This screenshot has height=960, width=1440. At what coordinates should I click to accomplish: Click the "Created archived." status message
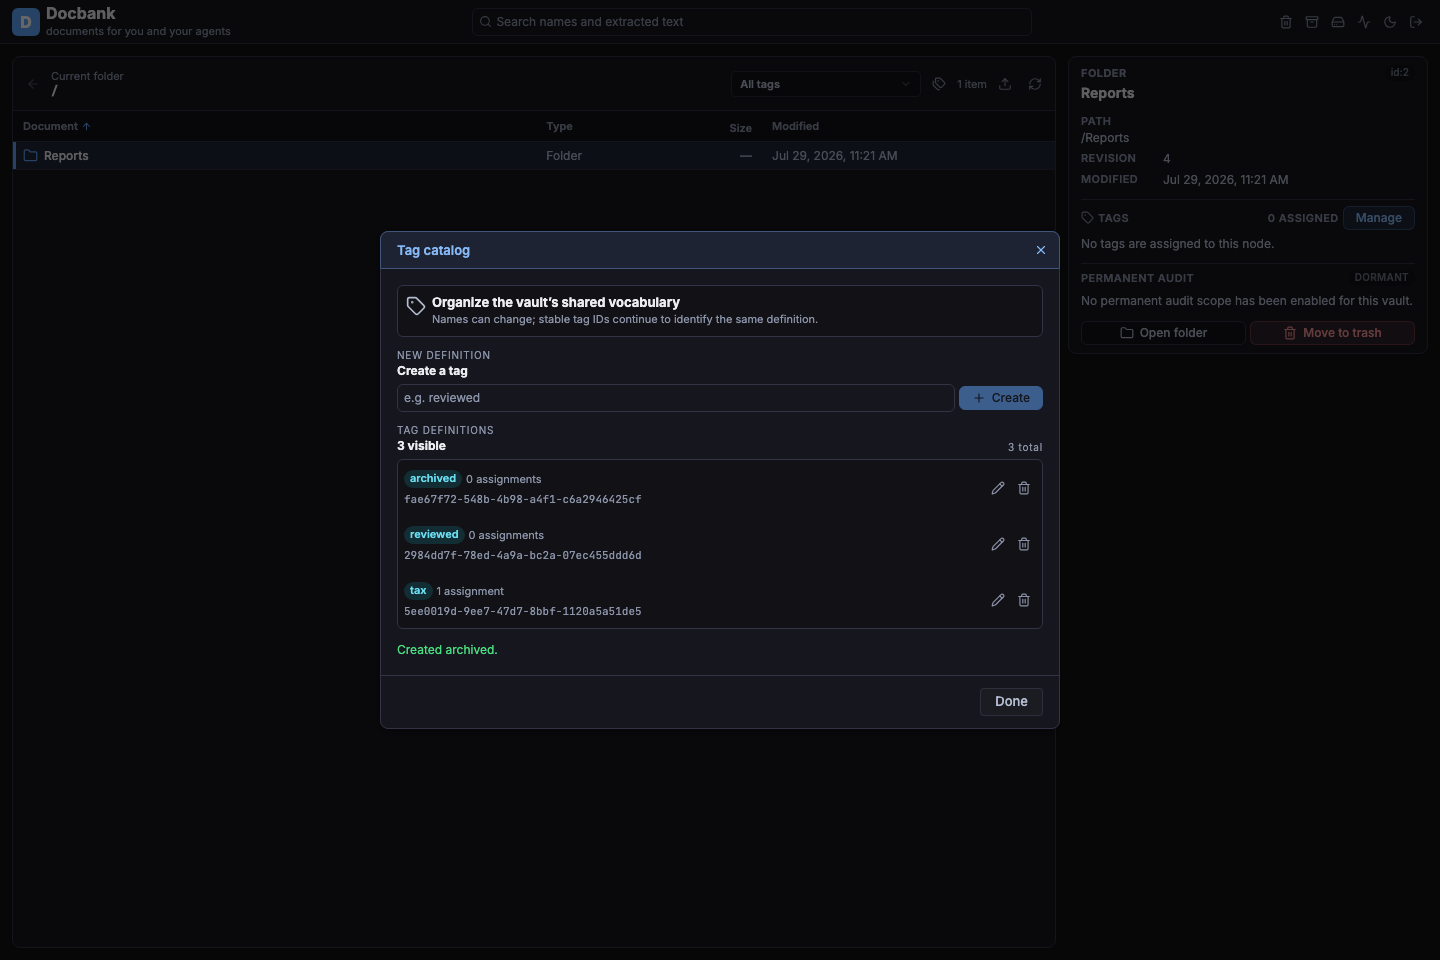click(447, 650)
